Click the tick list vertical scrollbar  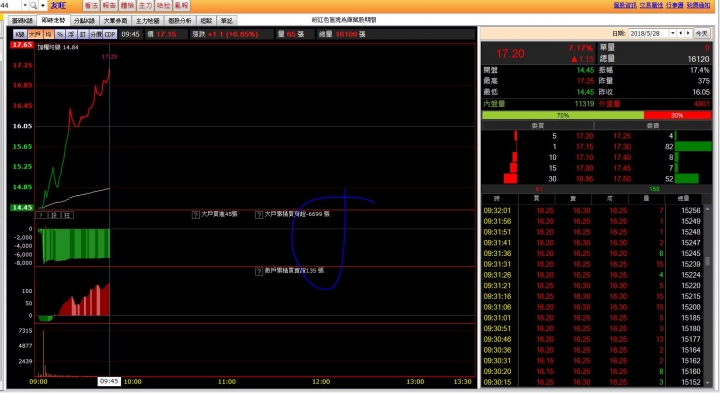coord(708,261)
